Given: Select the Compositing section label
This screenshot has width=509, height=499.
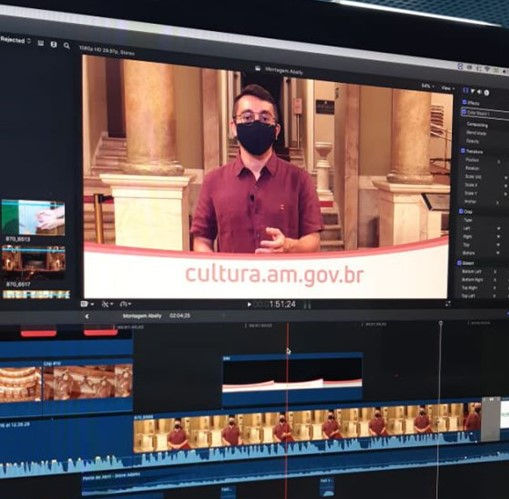Looking at the screenshot, I should tap(477, 125).
